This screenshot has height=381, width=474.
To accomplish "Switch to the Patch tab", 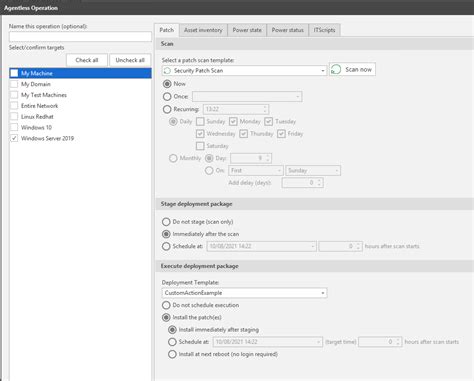I will tap(167, 30).
